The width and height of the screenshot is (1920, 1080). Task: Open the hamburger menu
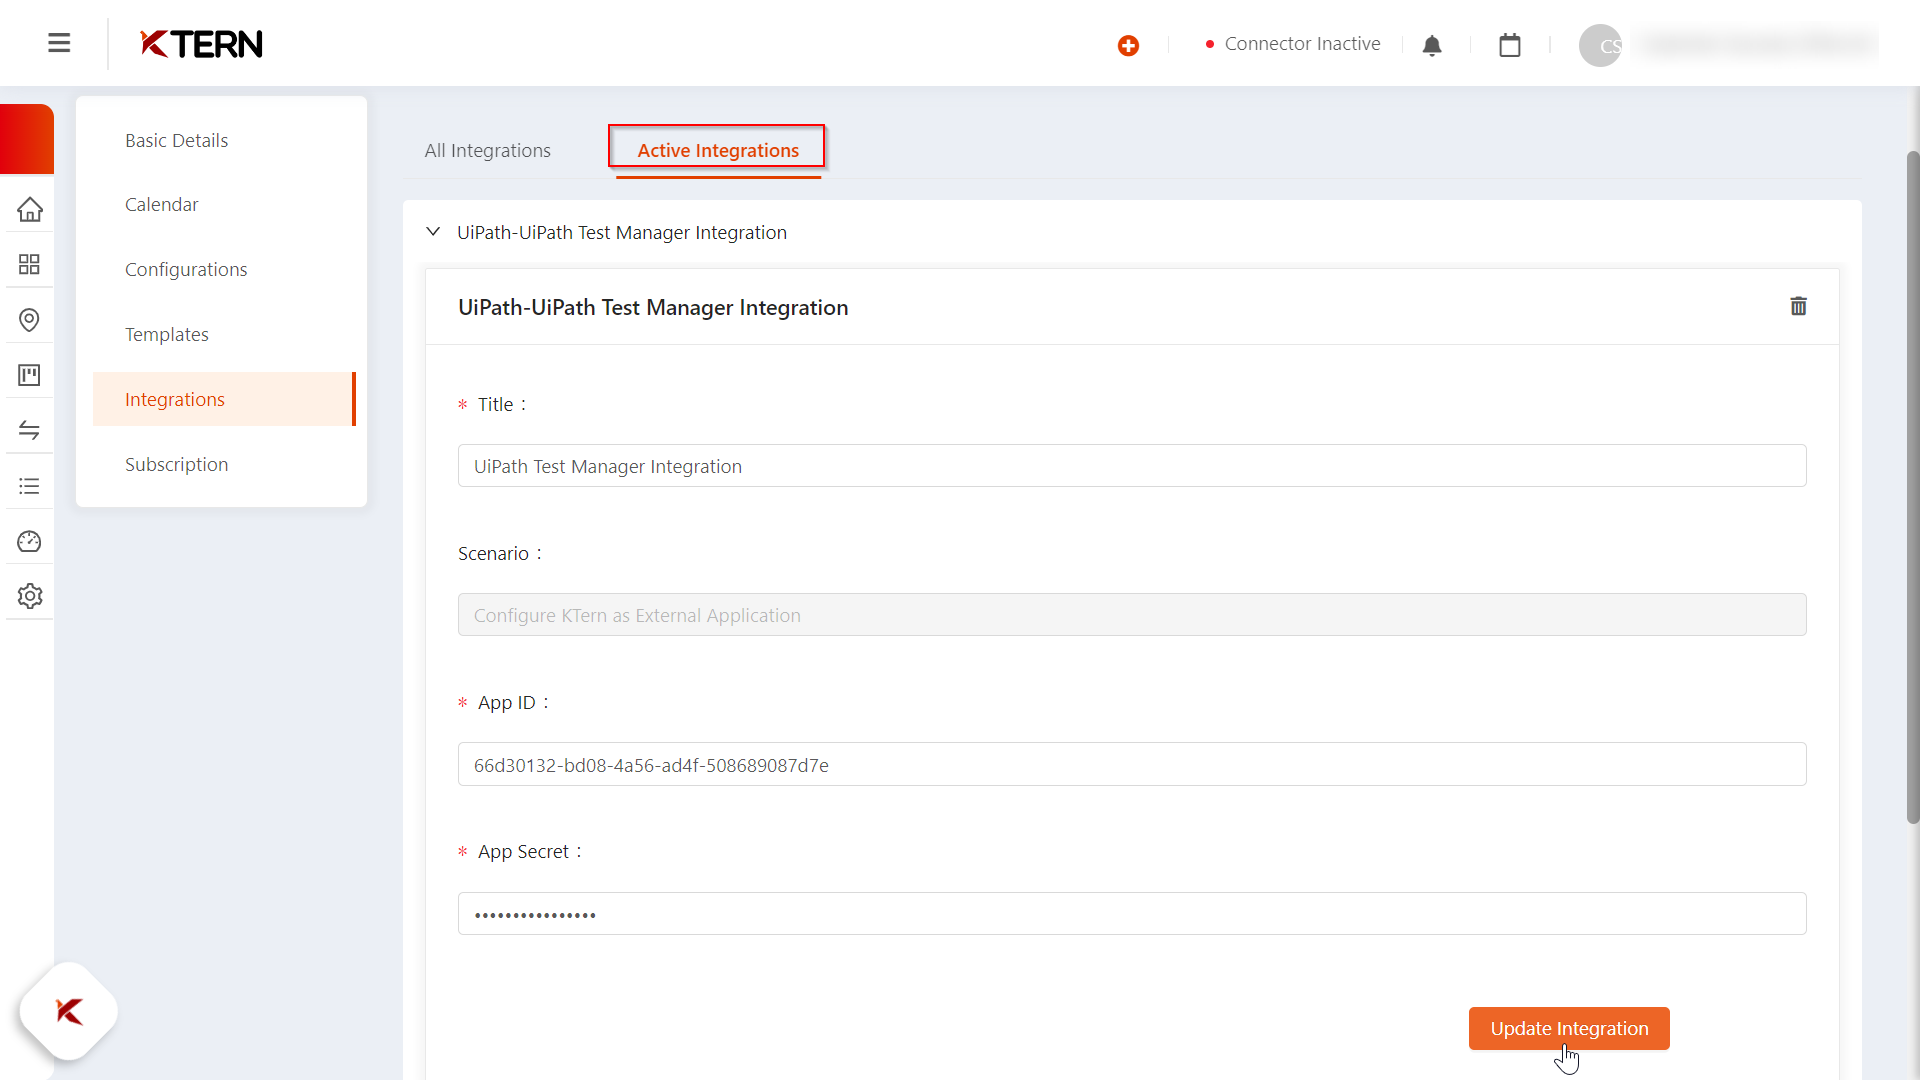click(x=59, y=43)
